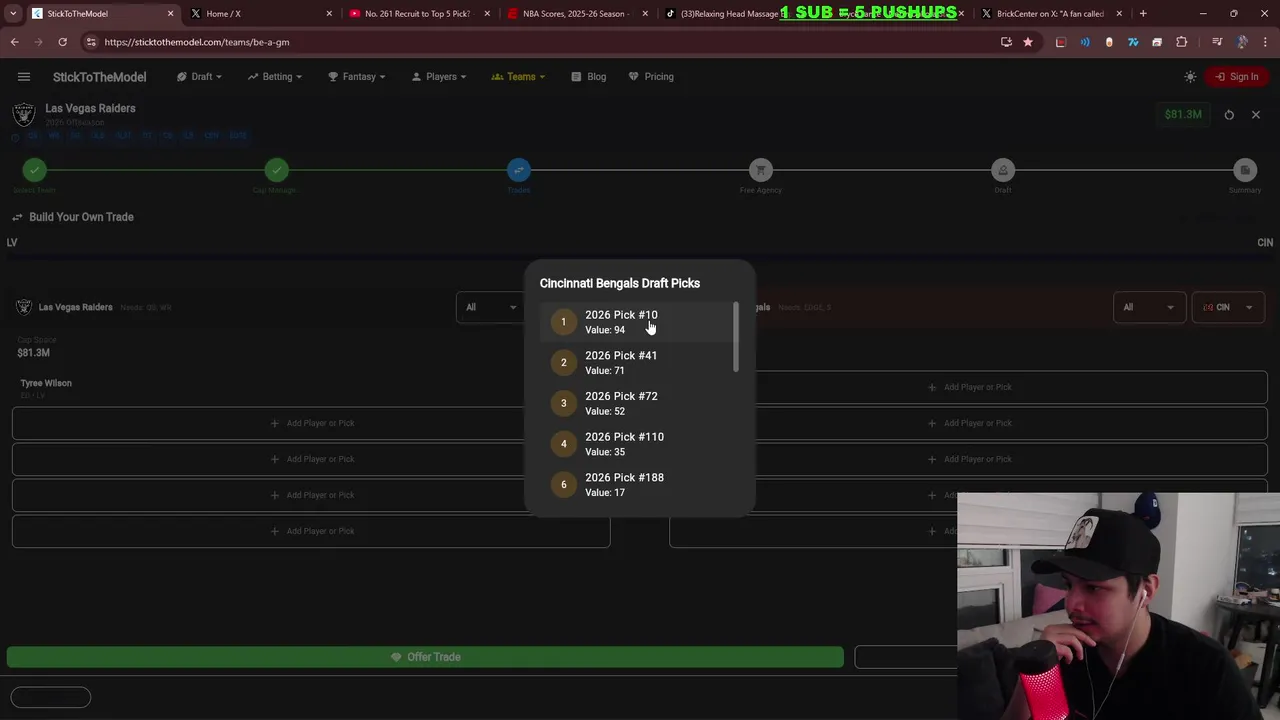Click the bookmark star icon
This screenshot has width=1280, height=720.
(x=1028, y=42)
